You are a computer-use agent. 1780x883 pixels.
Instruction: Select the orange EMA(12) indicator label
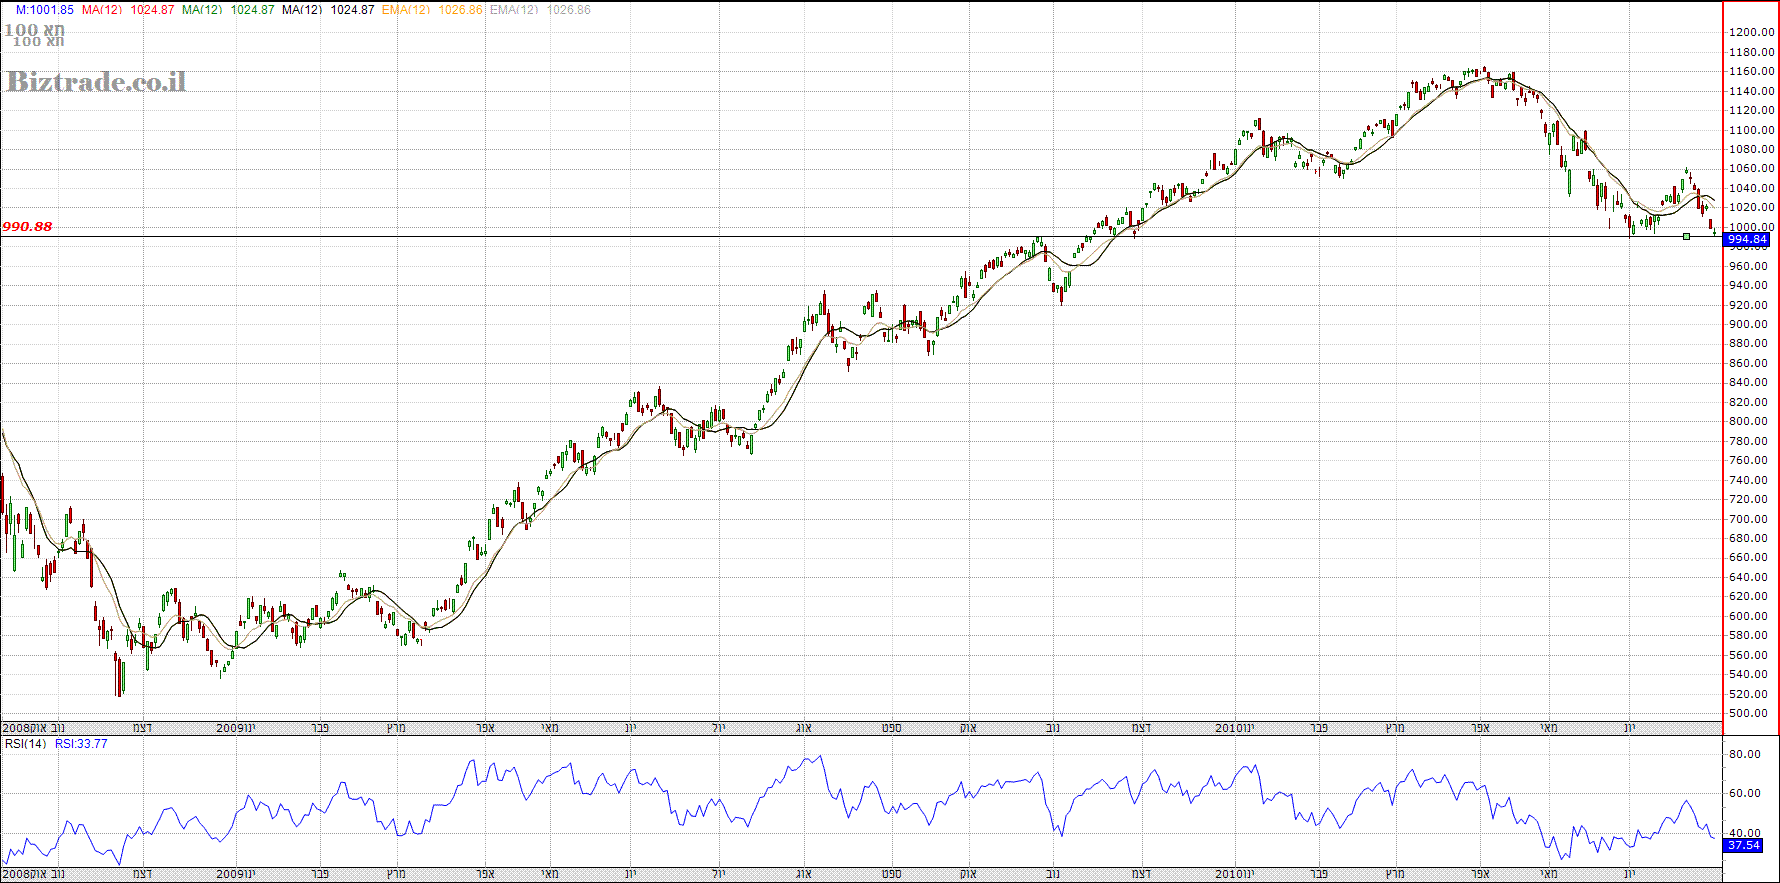[x=406, y=10]
